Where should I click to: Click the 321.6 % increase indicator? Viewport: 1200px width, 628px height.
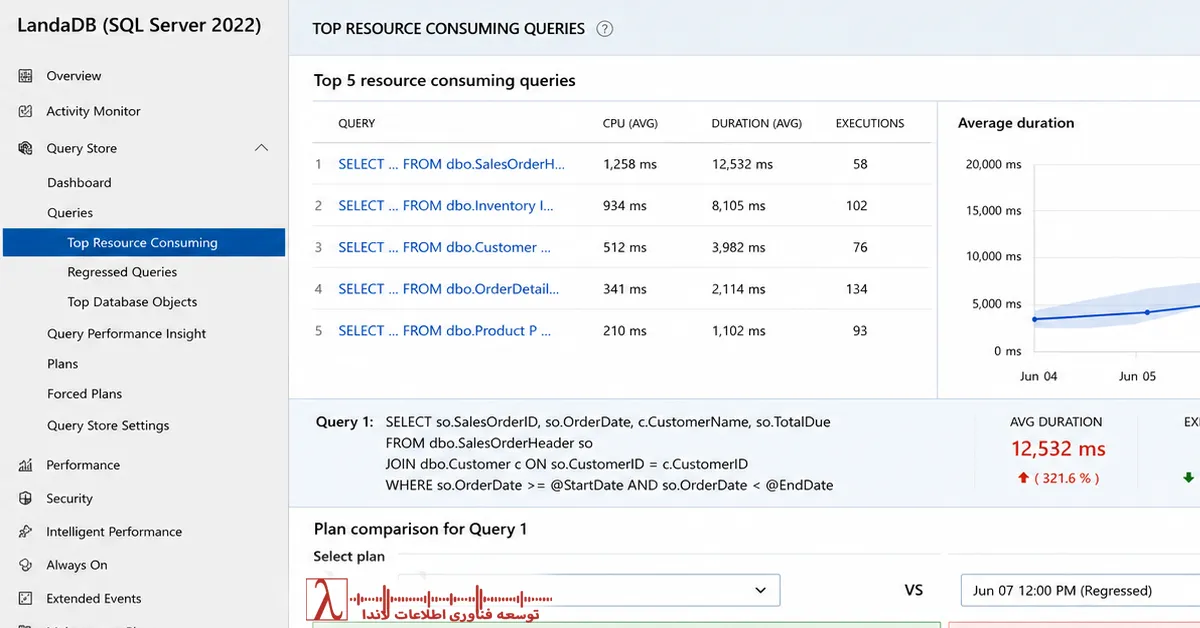(1057, 478)
